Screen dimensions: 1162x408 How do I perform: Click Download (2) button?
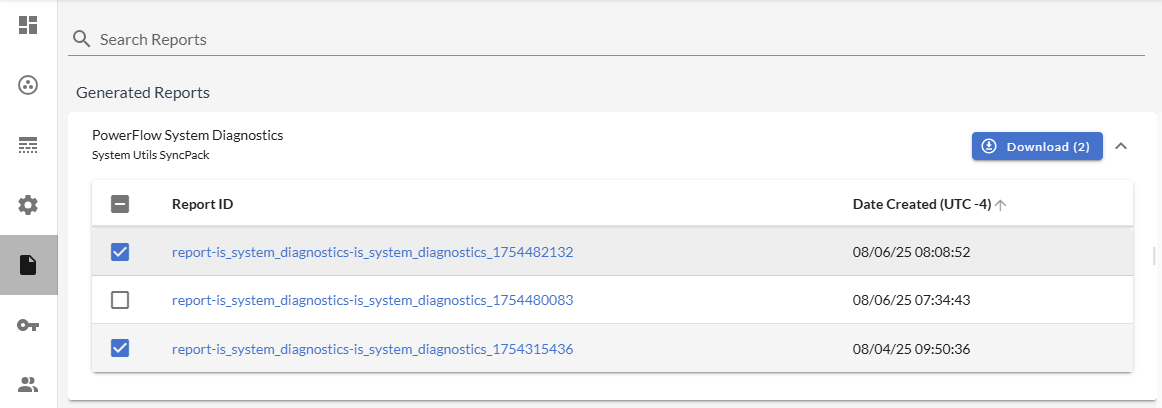(x=1037, y=146)
